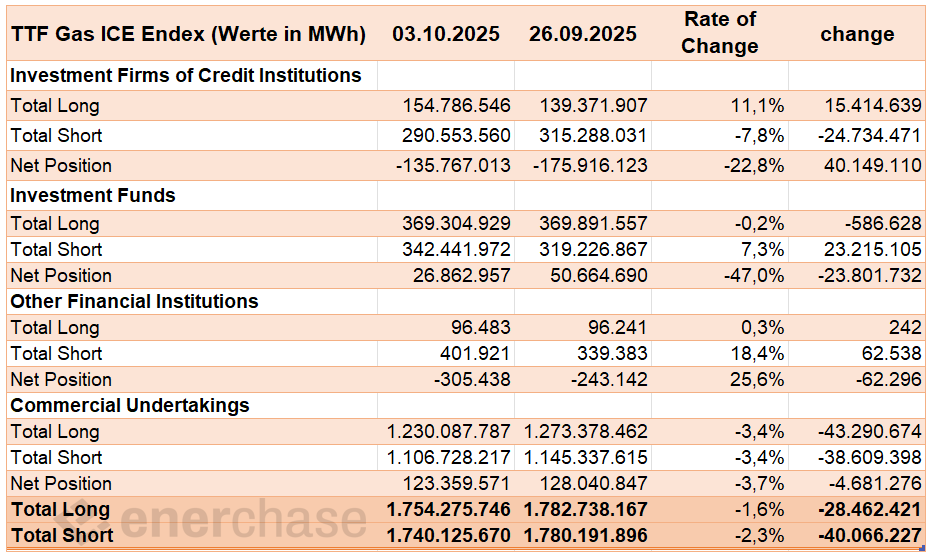Select the 'Other Financial Institutions' section heading
The image size is (930, 554).
(135, 301)
